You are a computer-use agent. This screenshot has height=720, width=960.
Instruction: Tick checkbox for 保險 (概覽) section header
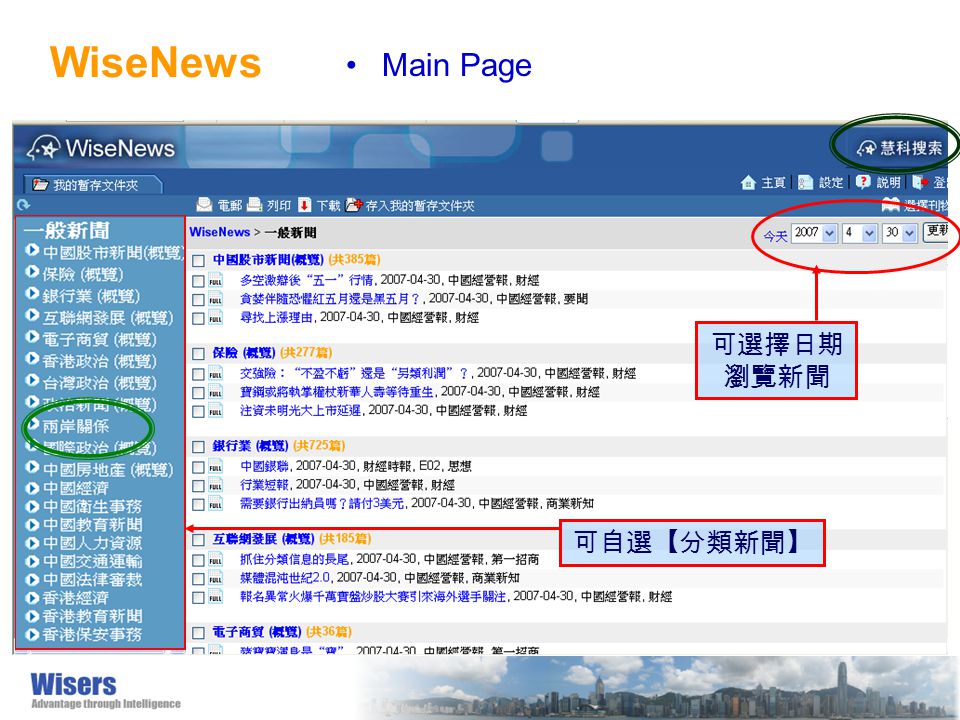(x=198, y=354)
